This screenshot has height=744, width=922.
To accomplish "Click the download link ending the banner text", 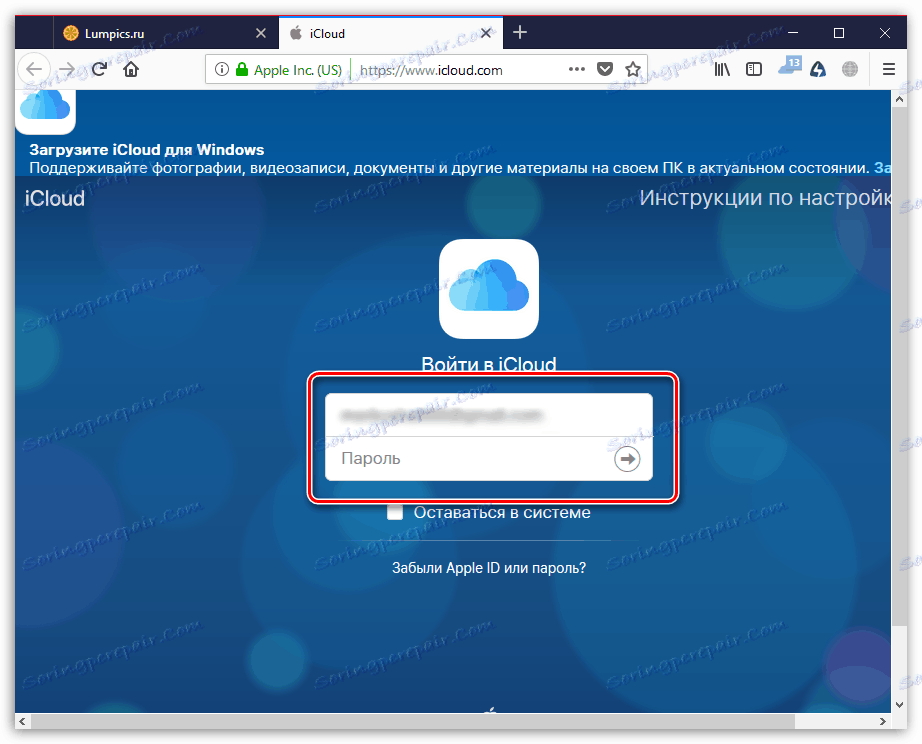I will point(882,168).
